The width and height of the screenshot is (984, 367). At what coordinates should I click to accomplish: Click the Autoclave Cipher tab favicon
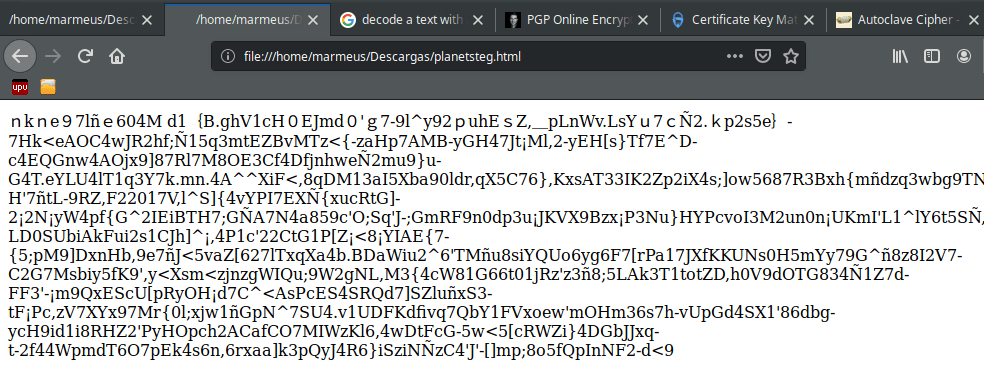coord(843,20)
